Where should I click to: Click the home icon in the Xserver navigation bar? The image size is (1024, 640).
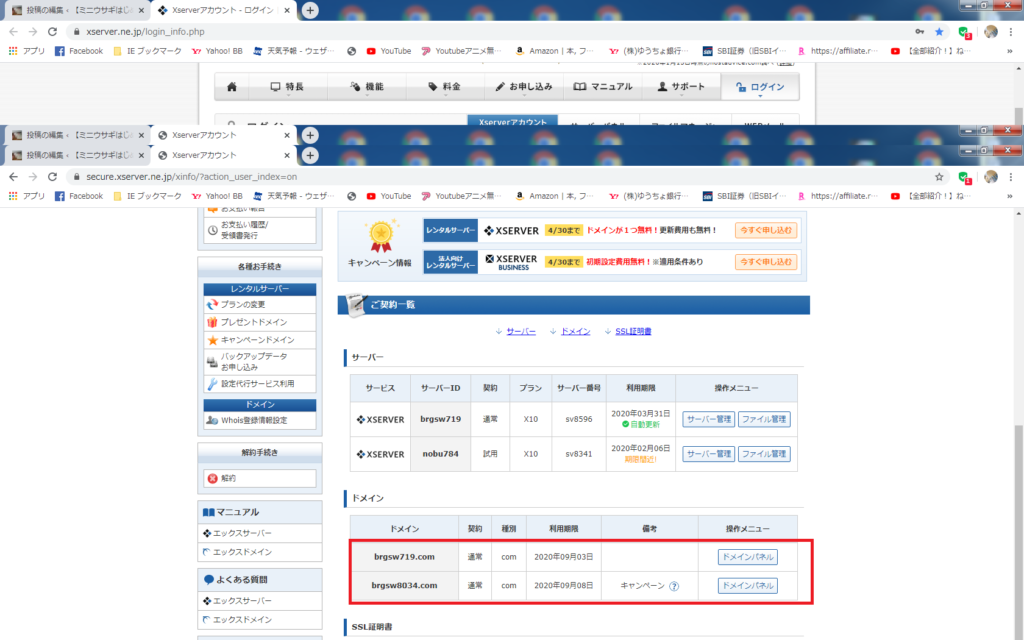click(x=232, y=87)
